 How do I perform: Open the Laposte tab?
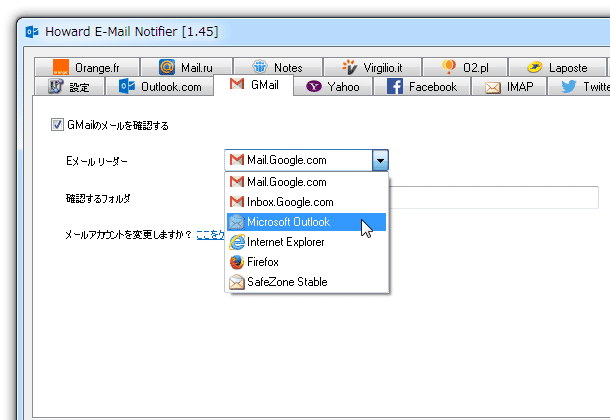click(557, 67)
